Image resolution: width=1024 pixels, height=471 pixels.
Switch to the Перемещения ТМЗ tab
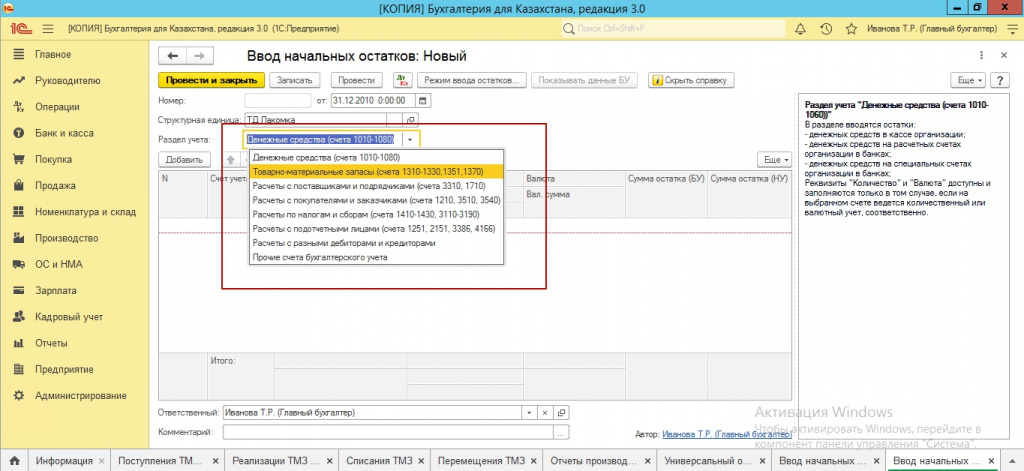click(480, 461)
